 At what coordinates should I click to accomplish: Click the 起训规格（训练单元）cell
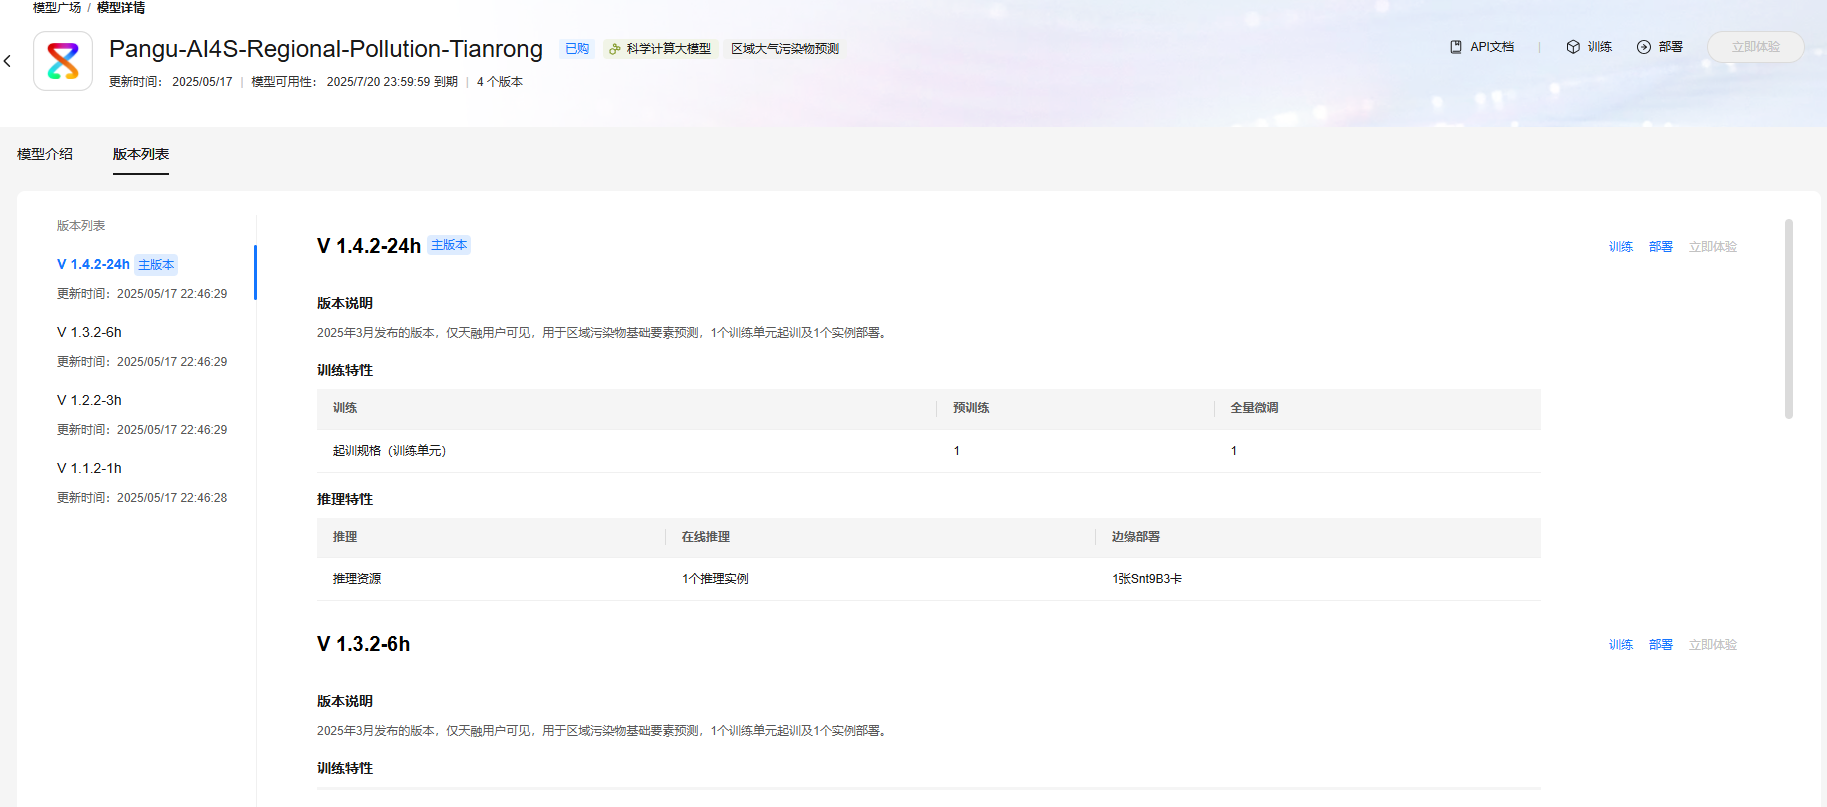[x=389, y=451]
